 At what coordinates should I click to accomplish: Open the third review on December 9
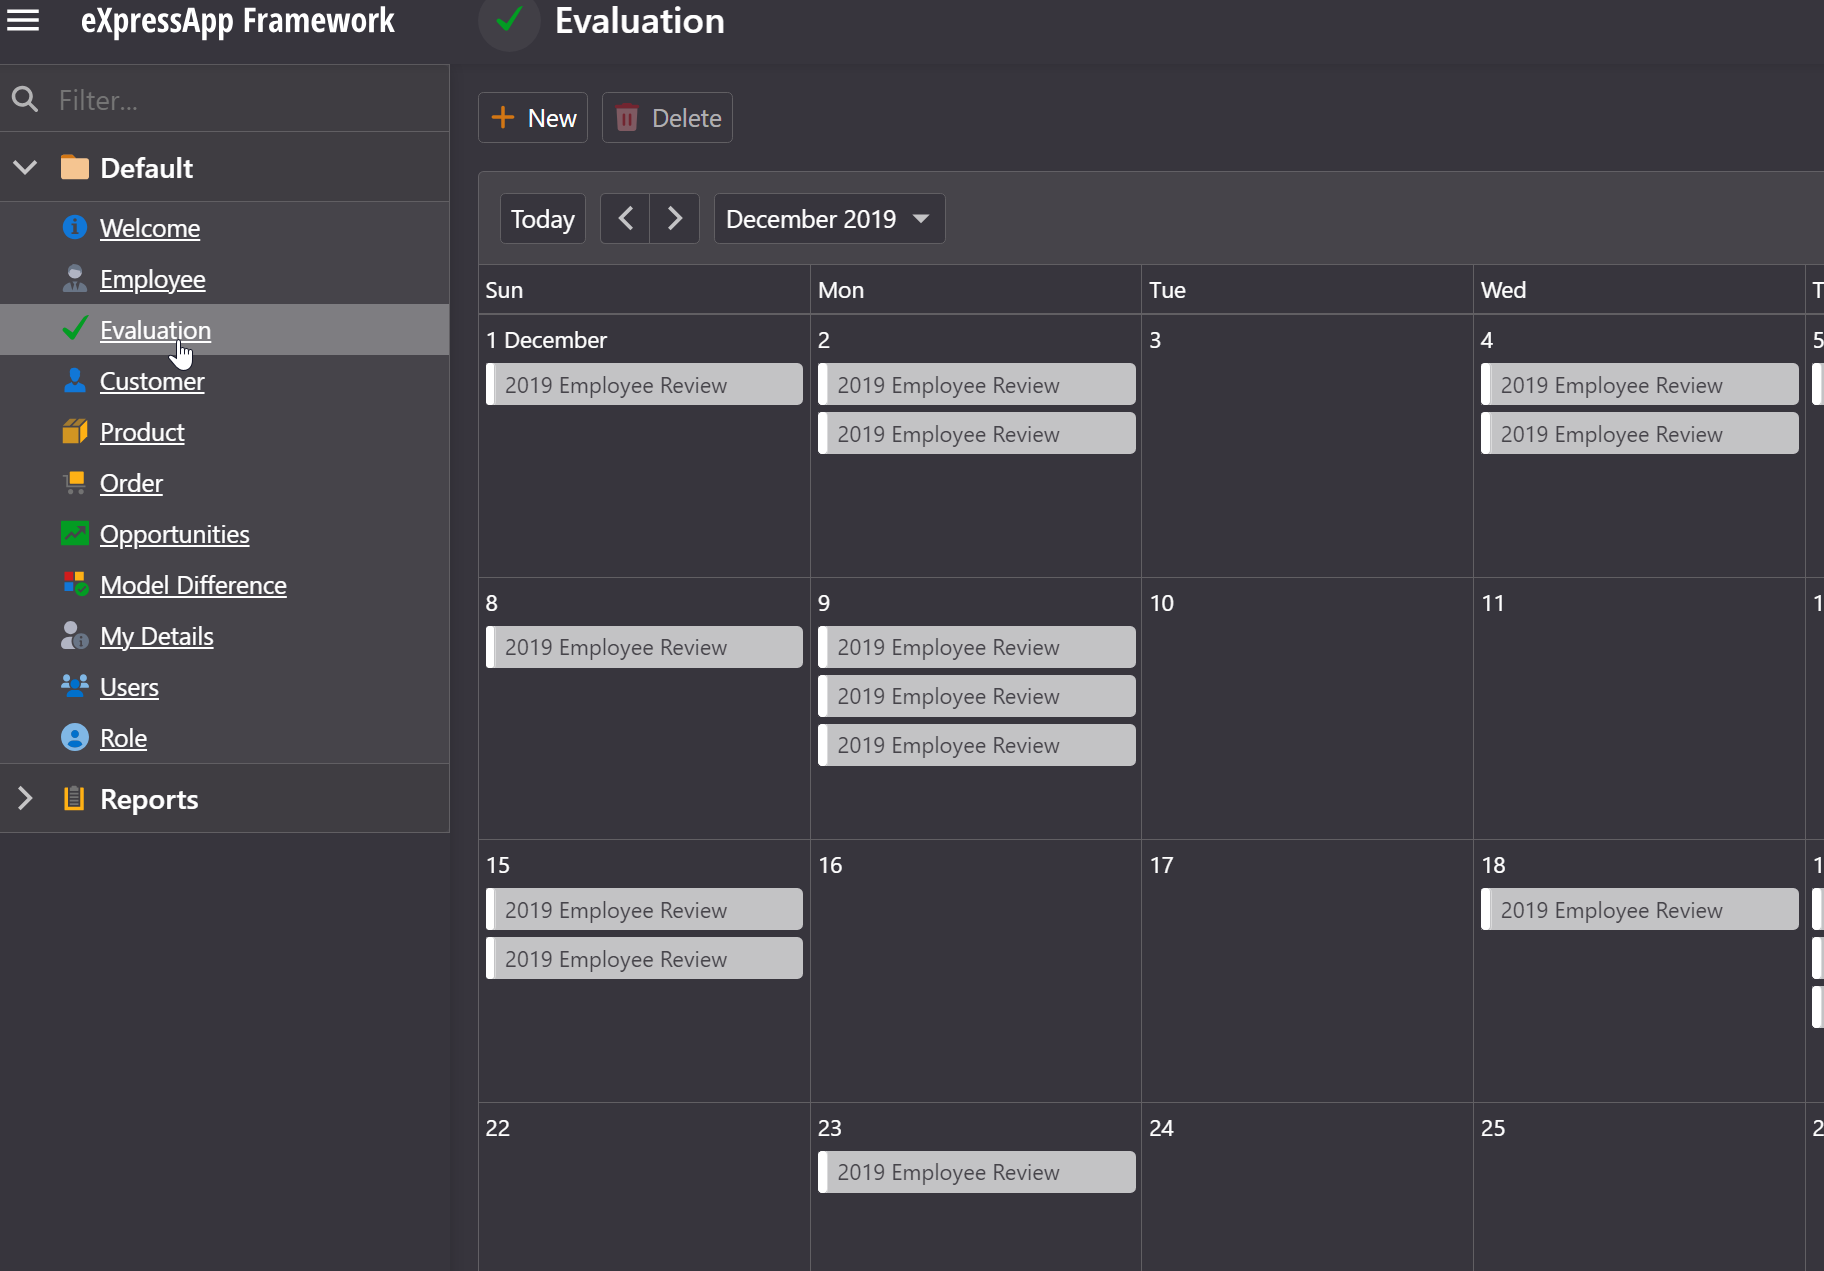coord(977,745)
